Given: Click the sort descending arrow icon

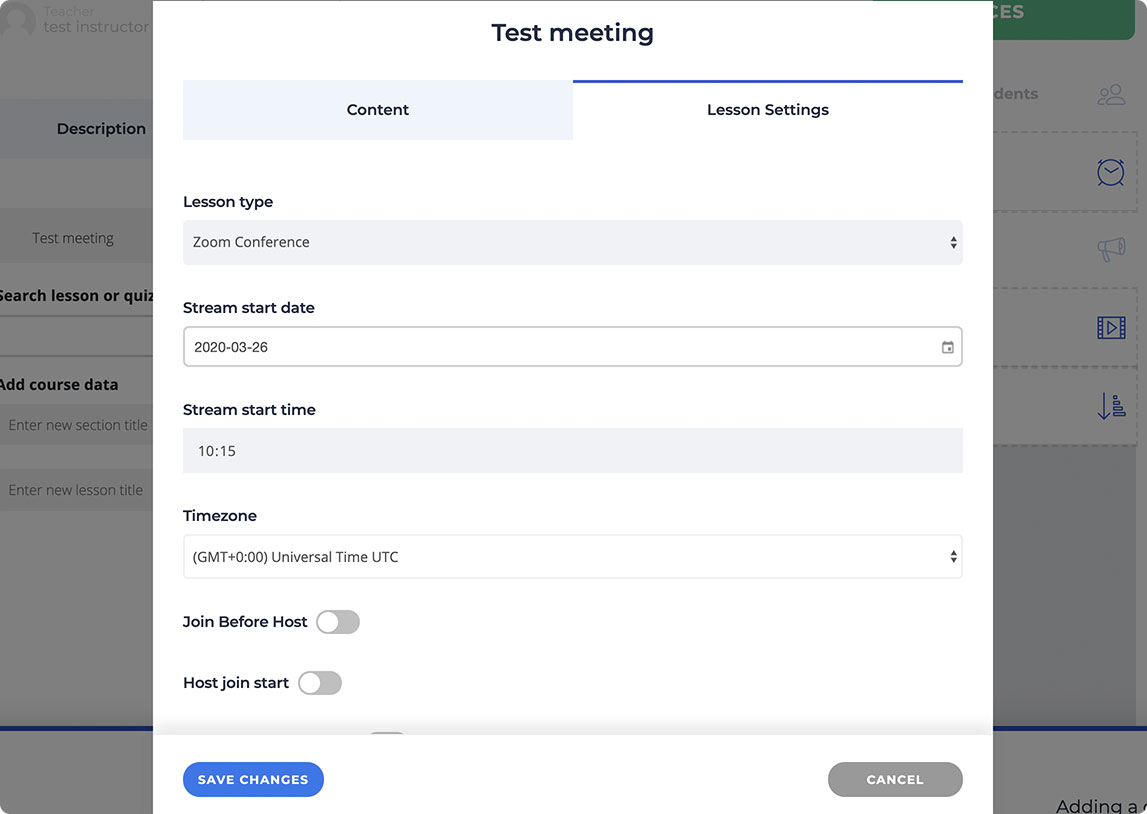Looking at the screenshot, I should (x=1111, y=405).
